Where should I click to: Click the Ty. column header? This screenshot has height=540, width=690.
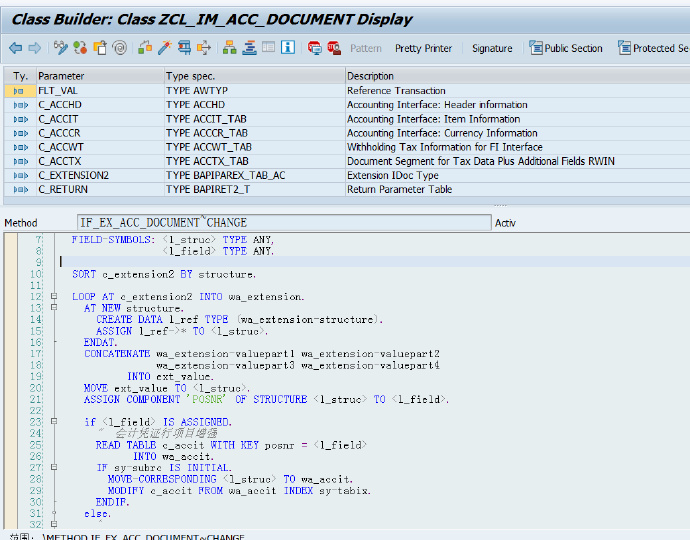[x=20, y=76]
